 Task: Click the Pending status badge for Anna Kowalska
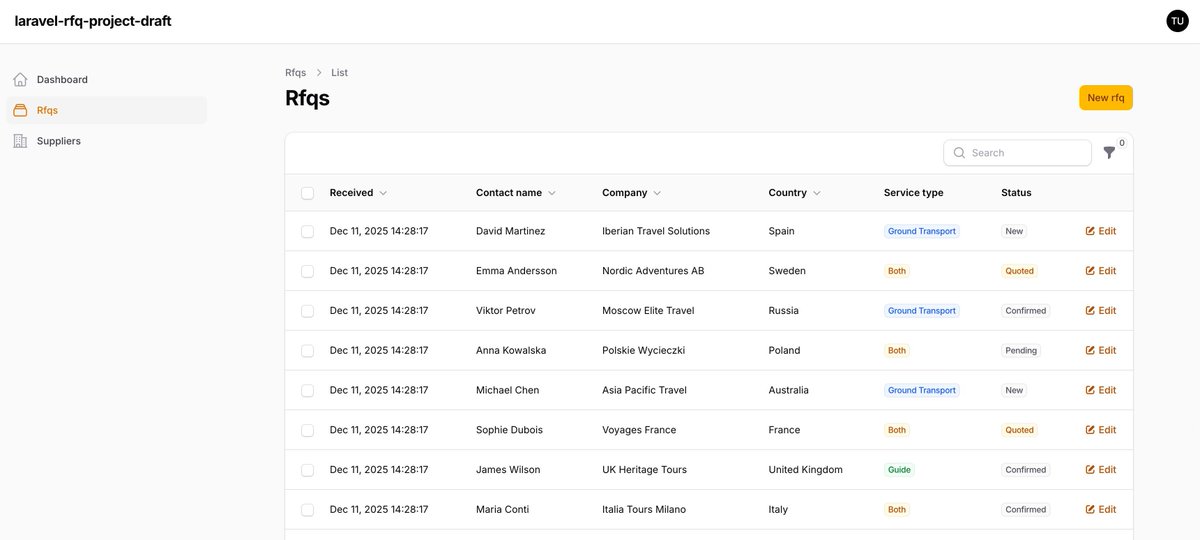[x=1021, y=351]
